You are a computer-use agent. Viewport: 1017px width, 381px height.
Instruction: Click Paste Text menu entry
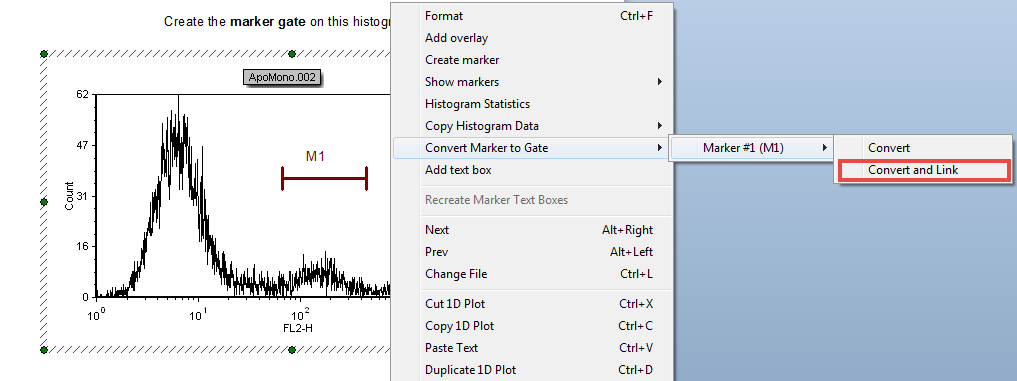(532, 348)
